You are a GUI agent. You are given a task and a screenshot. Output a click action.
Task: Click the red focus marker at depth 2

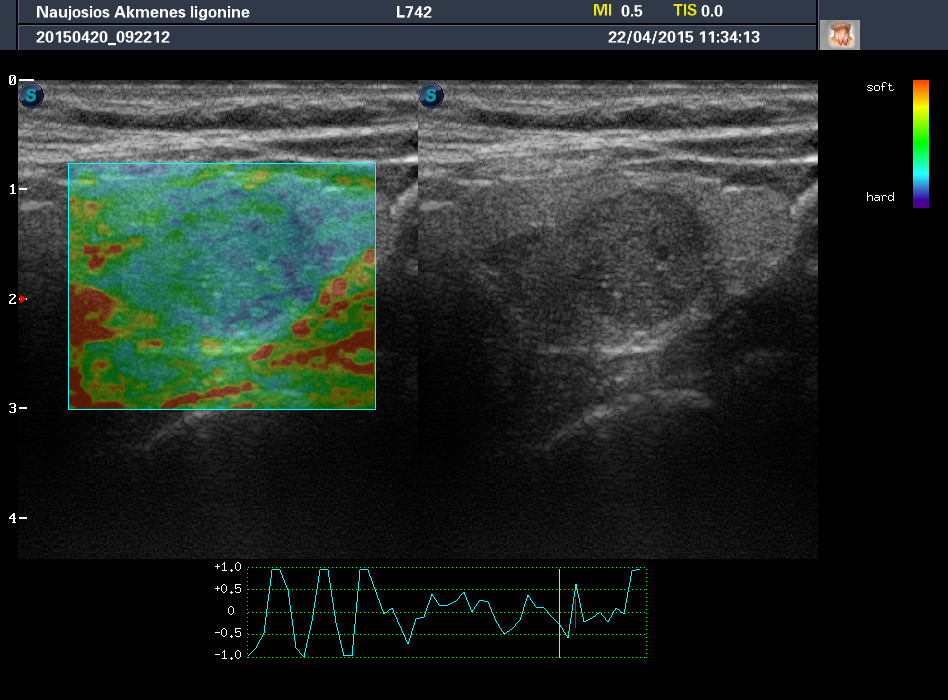22,299
